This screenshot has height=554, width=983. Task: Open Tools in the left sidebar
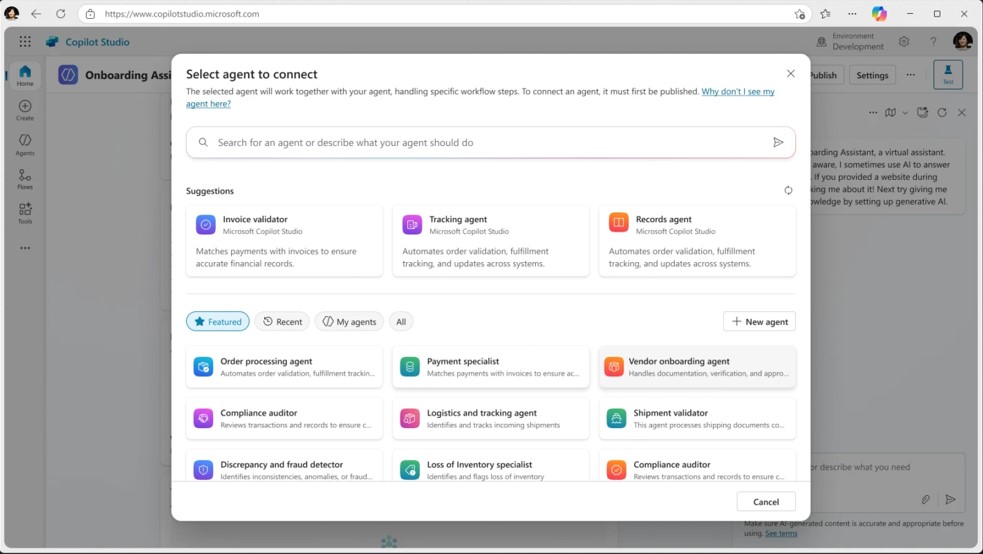25,213
